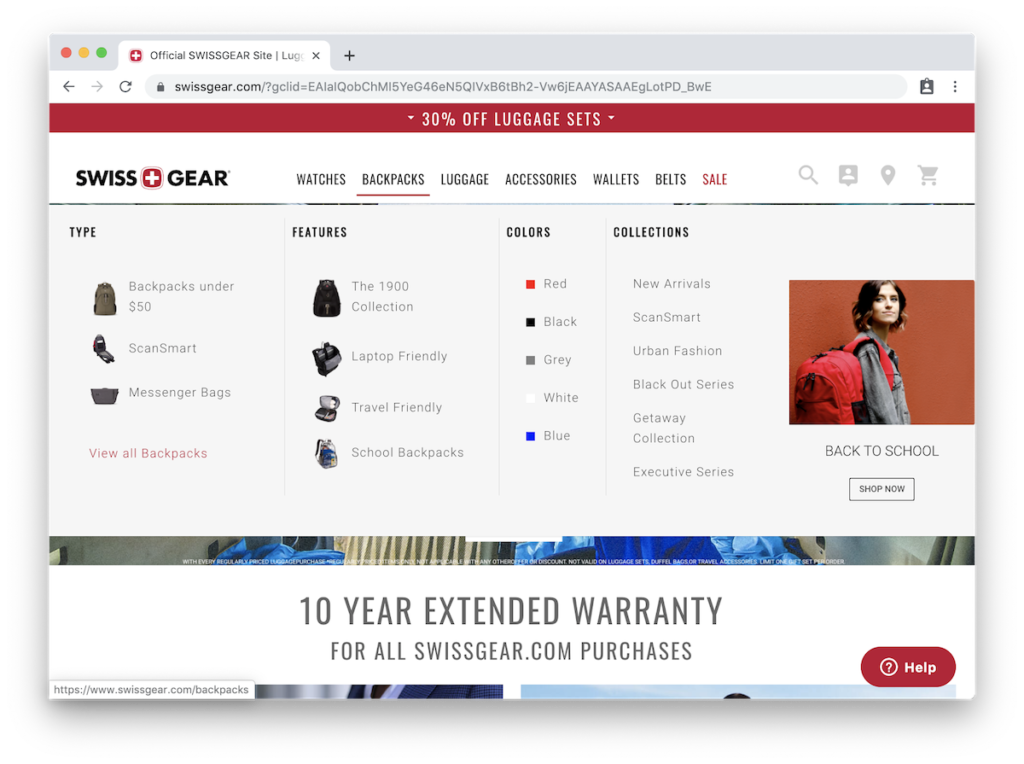
Task: Open the Help chat button
Action: (x=908, y=667)
